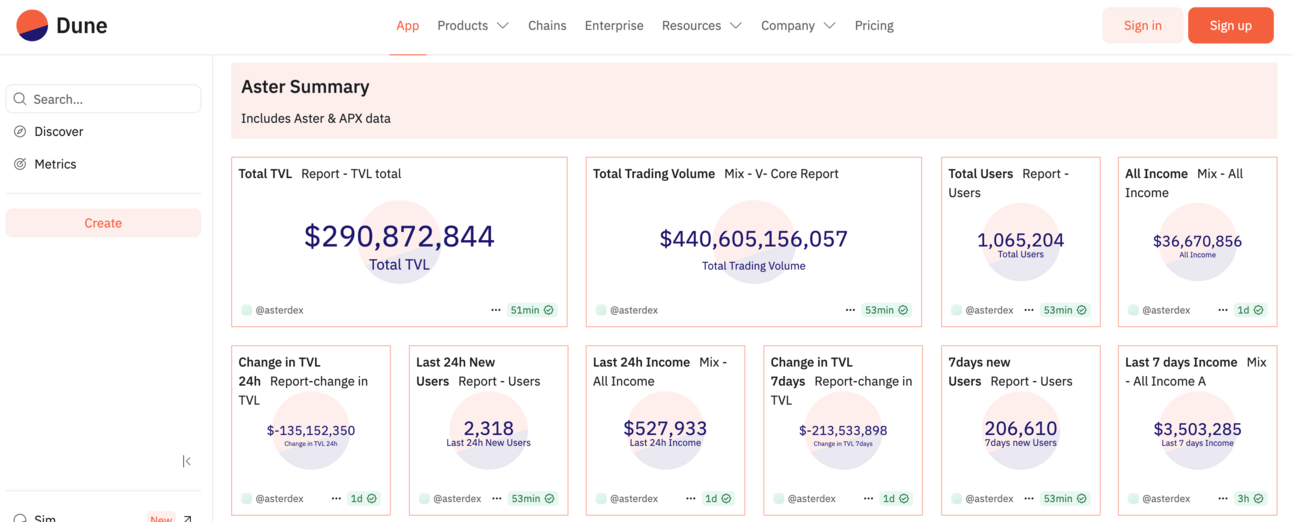Click 1d badge on Last 24h Income card
The image size is (1292, 522).
click(x=719, y=498)
